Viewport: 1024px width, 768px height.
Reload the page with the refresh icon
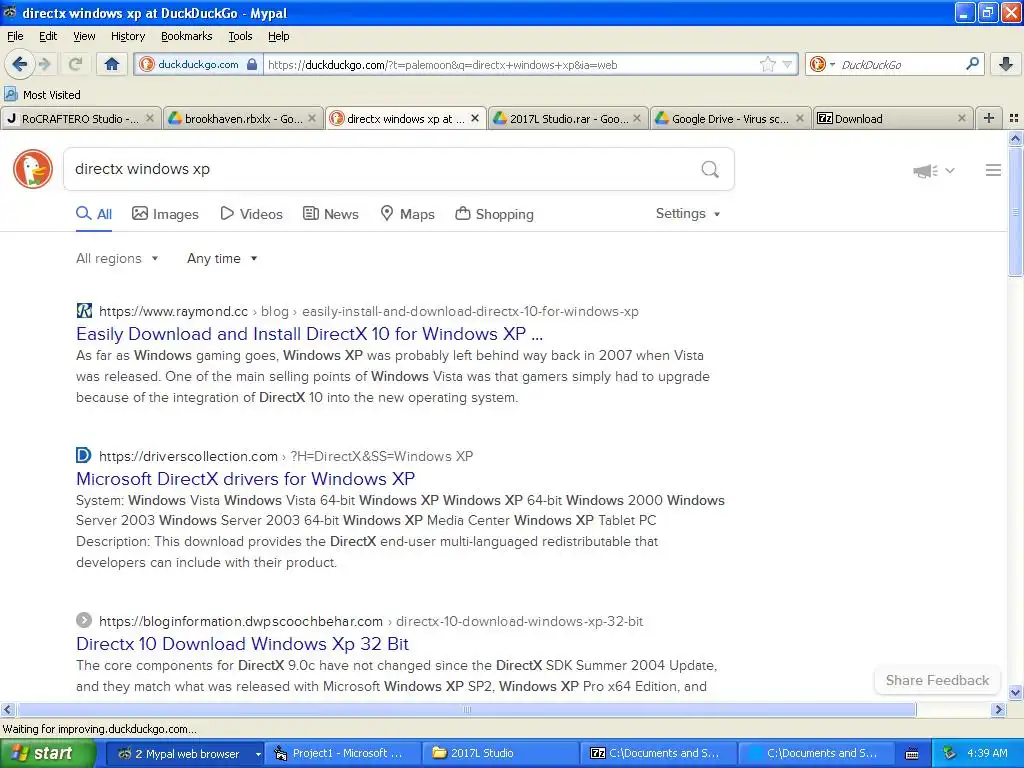pos(75,64)
